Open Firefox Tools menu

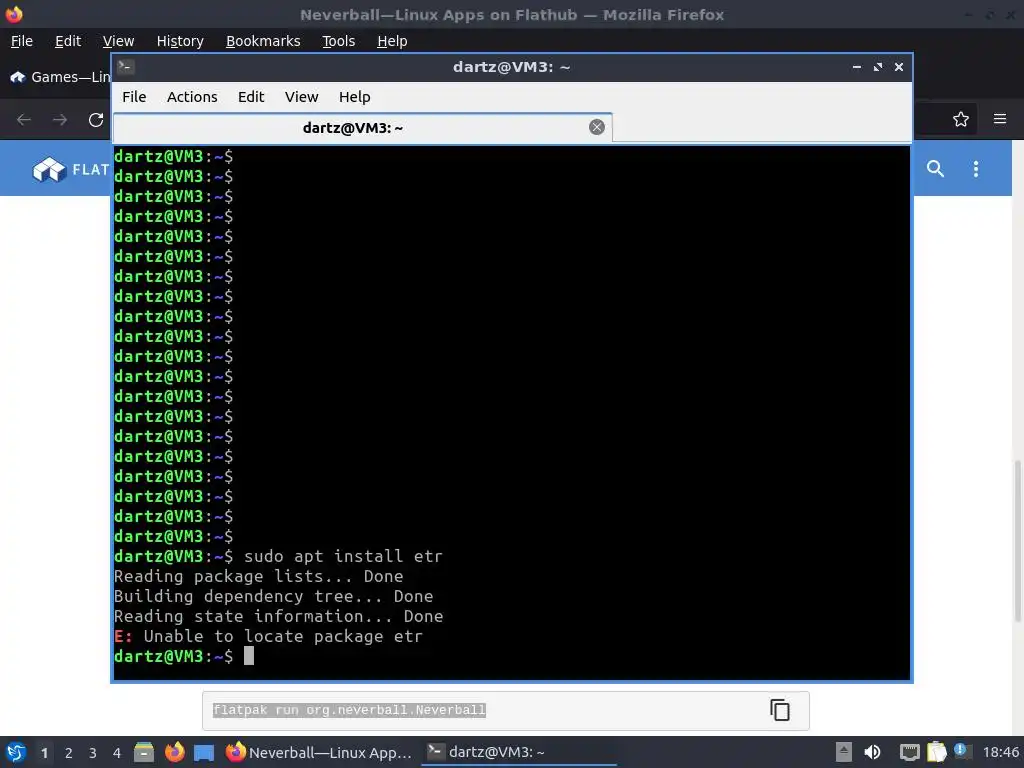(338, 41)
